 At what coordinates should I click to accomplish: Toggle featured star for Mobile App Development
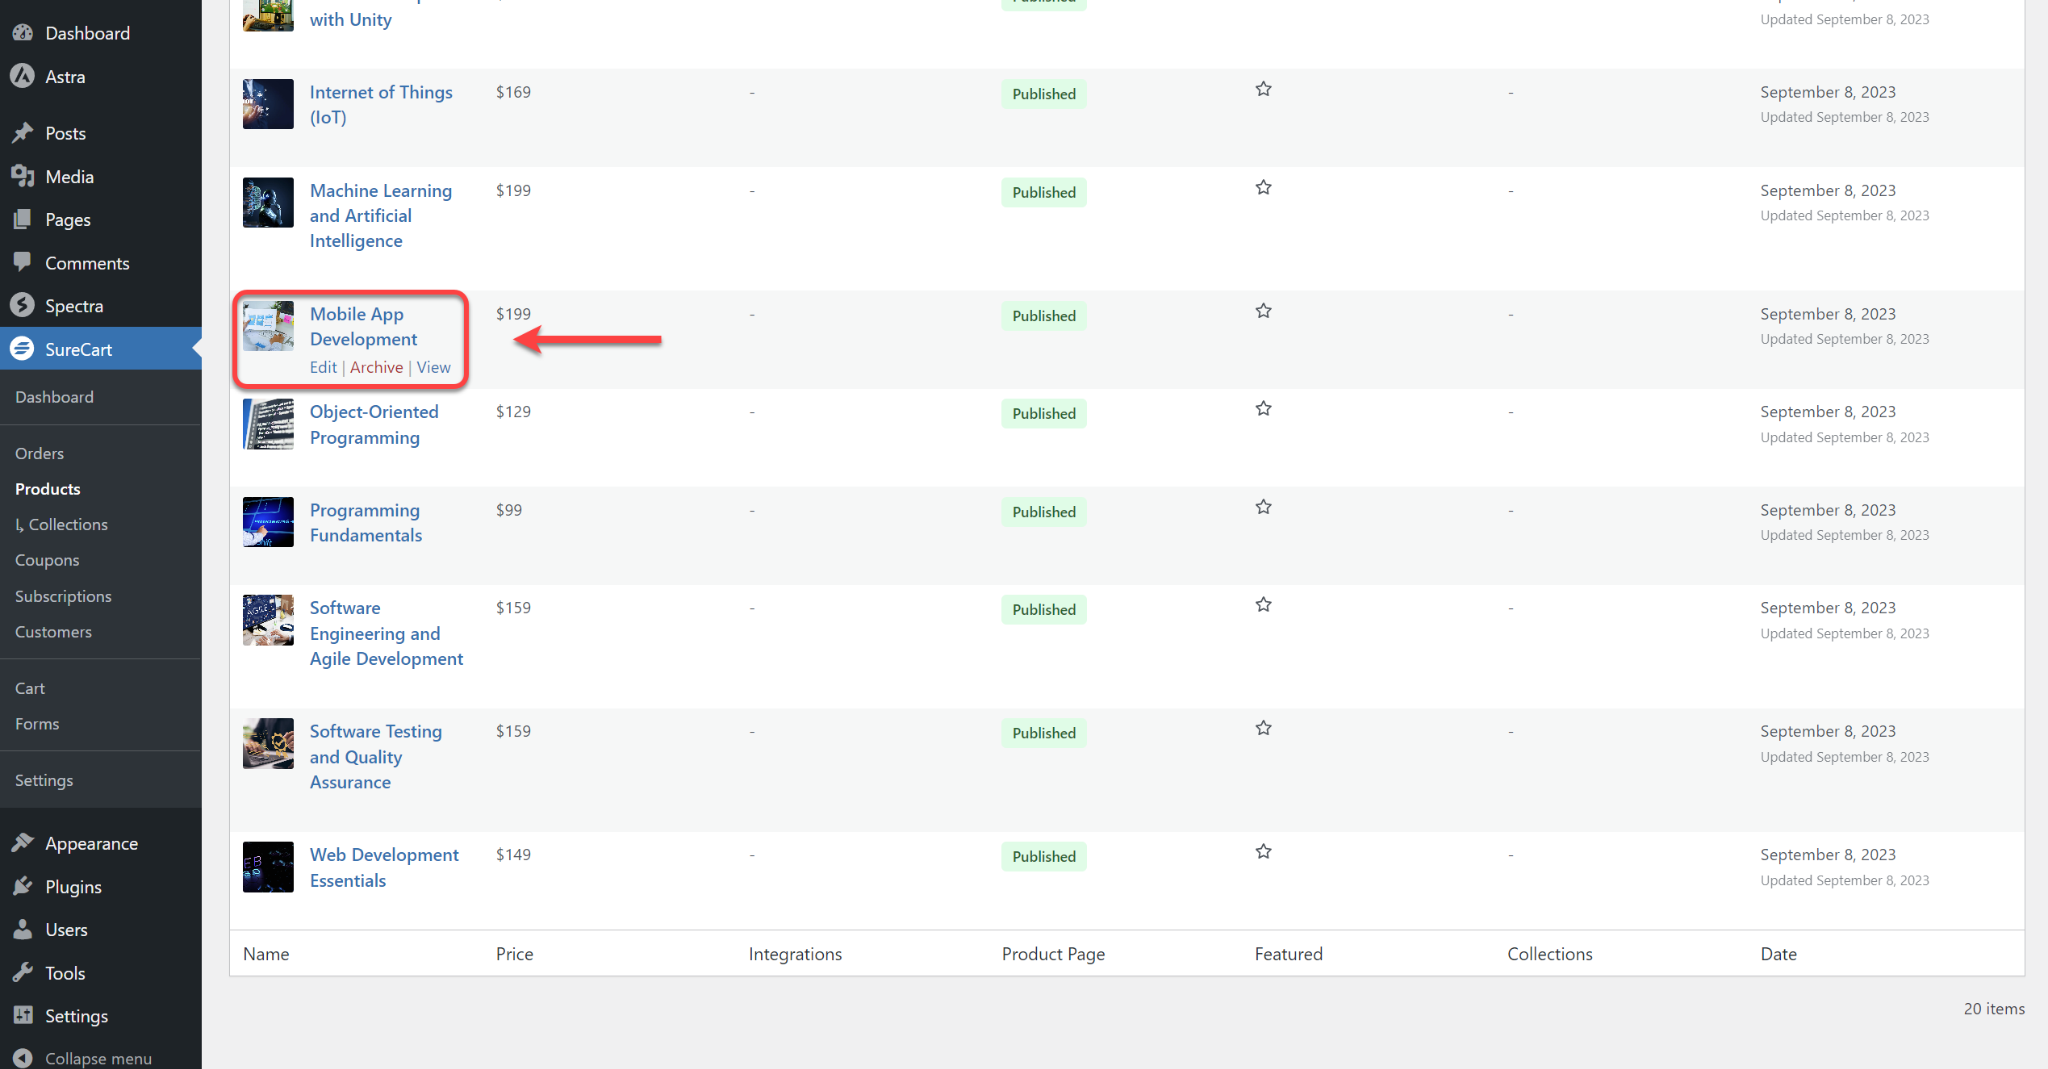(x=1263, y=311)
